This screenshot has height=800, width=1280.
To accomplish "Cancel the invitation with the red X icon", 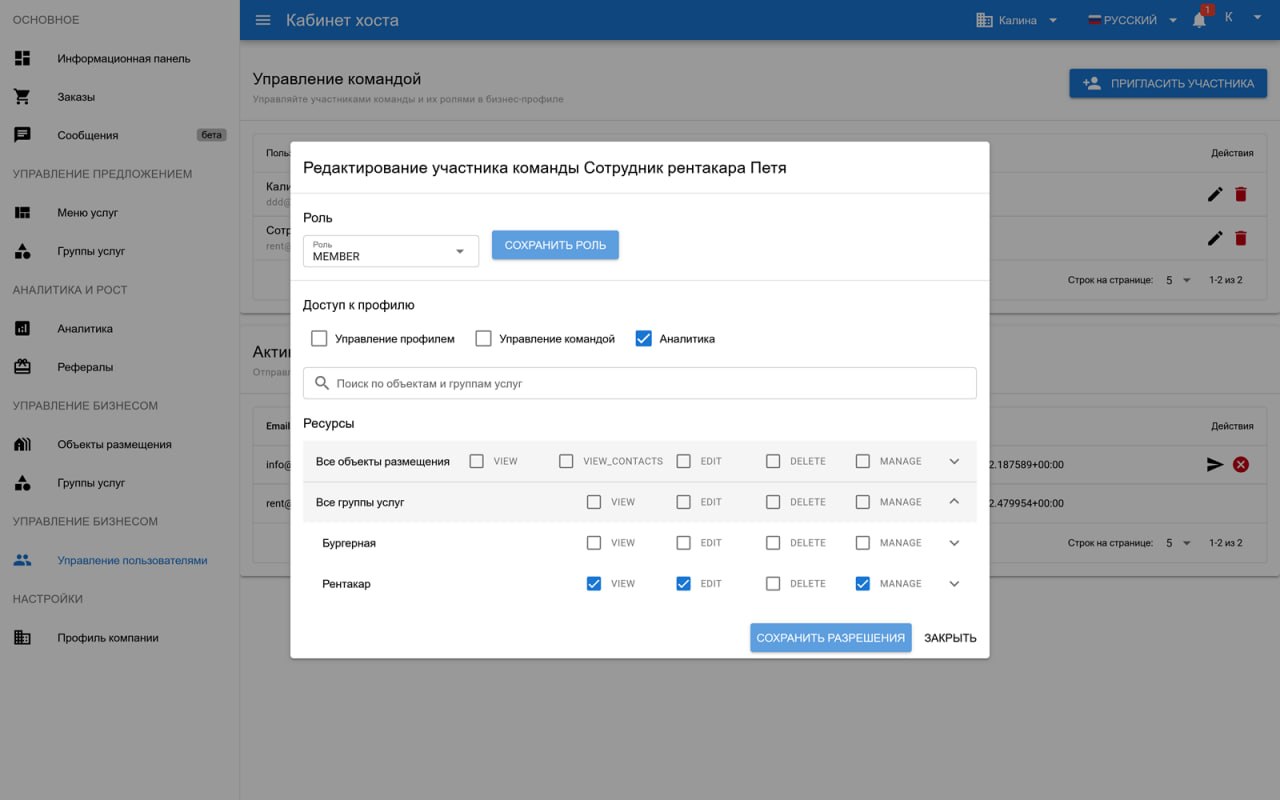I will tap(1241, 464).
